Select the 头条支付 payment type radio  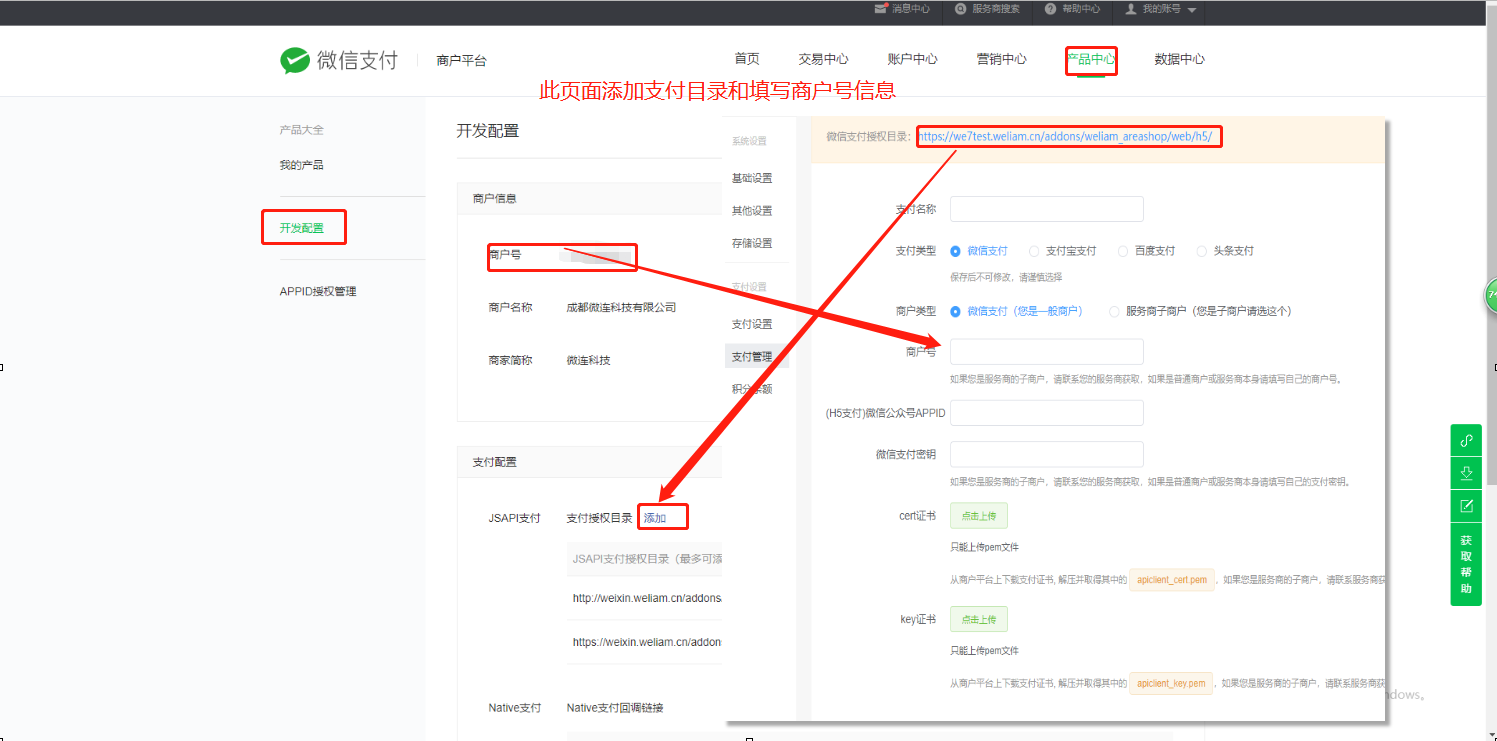click(1201, 251)
